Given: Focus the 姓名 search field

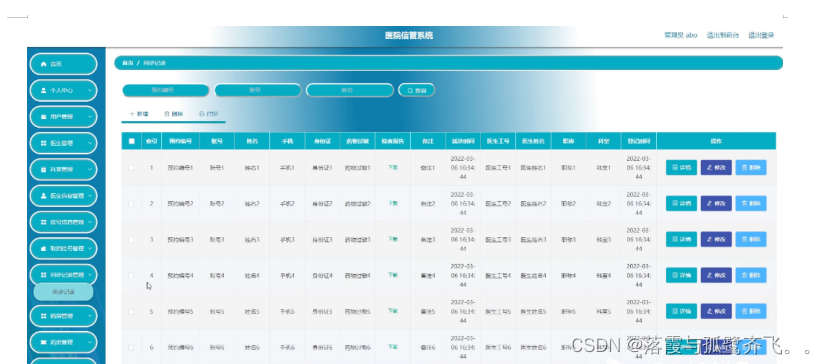Looking at the screenshot, I should [x=350, y=90].
